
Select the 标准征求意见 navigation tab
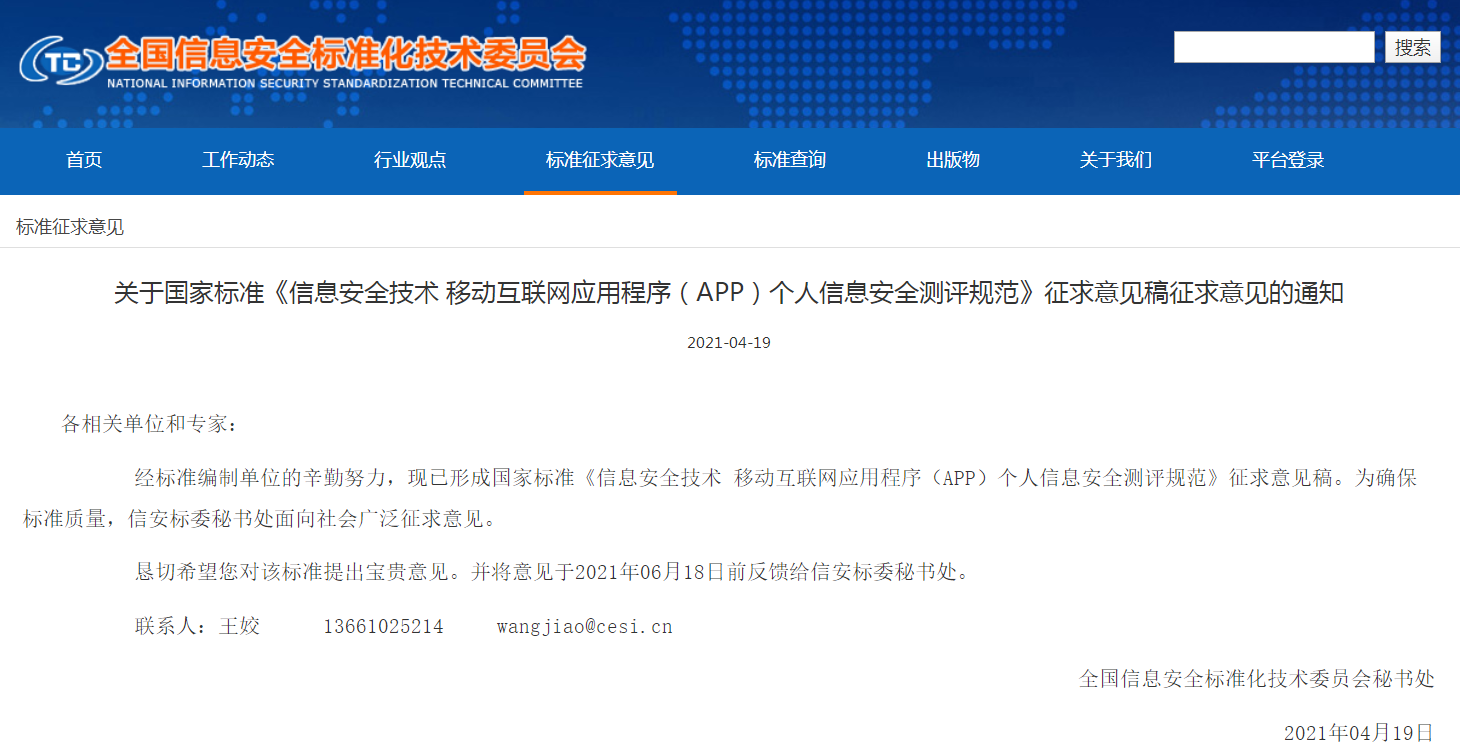pyautogui.click(x=600, y=160)
